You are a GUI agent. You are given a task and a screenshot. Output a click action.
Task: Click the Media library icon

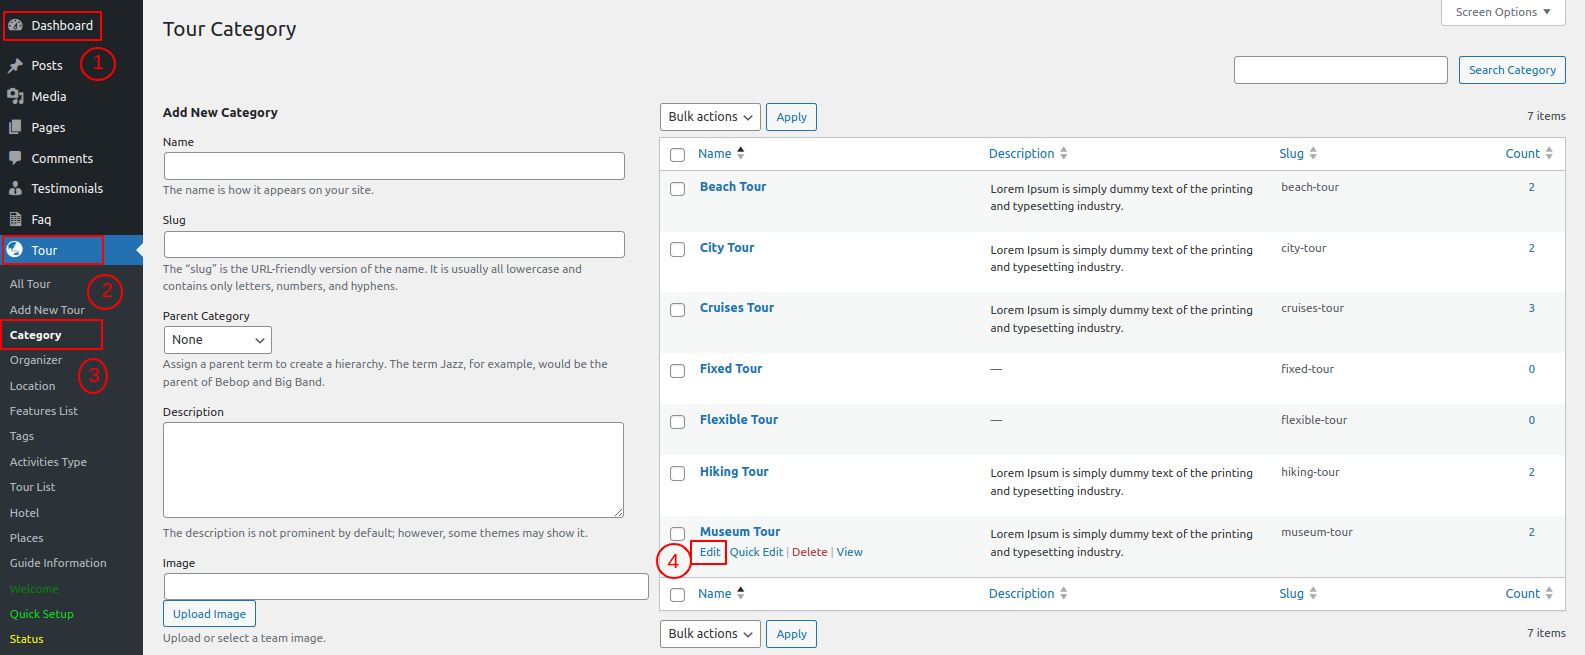click(15, 97)
